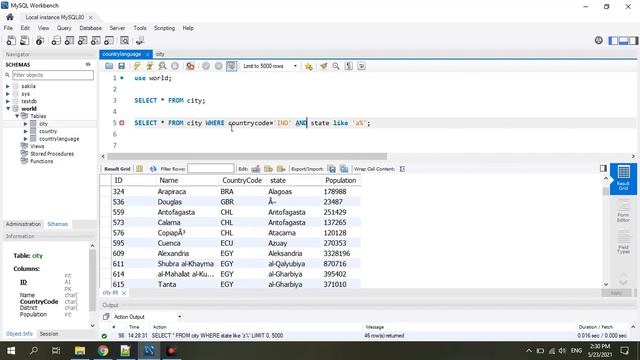The image size is (640, 360).
Task: Toggle the left sidebar panel visibility
Action: pyautogui.click(x=613, y=40)
